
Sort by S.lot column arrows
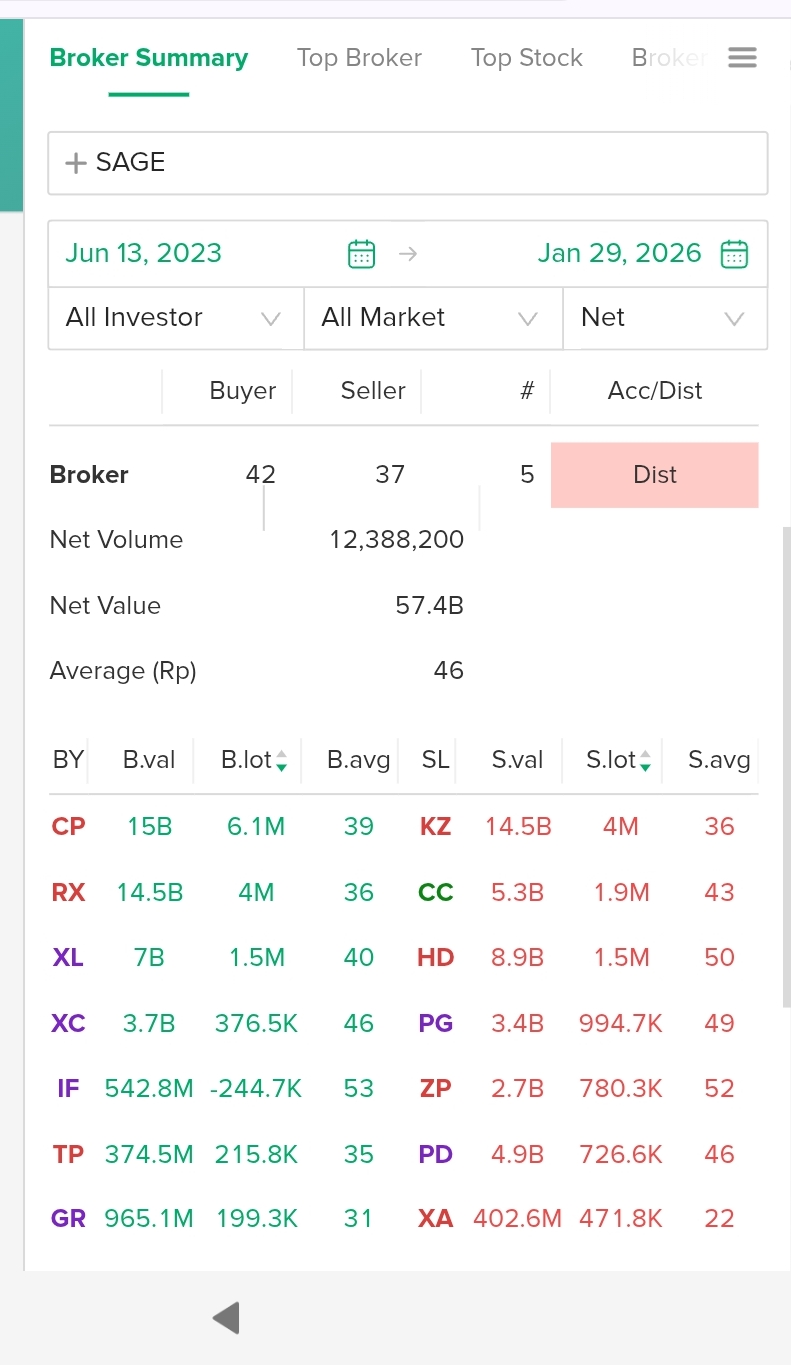pos(646,761)
